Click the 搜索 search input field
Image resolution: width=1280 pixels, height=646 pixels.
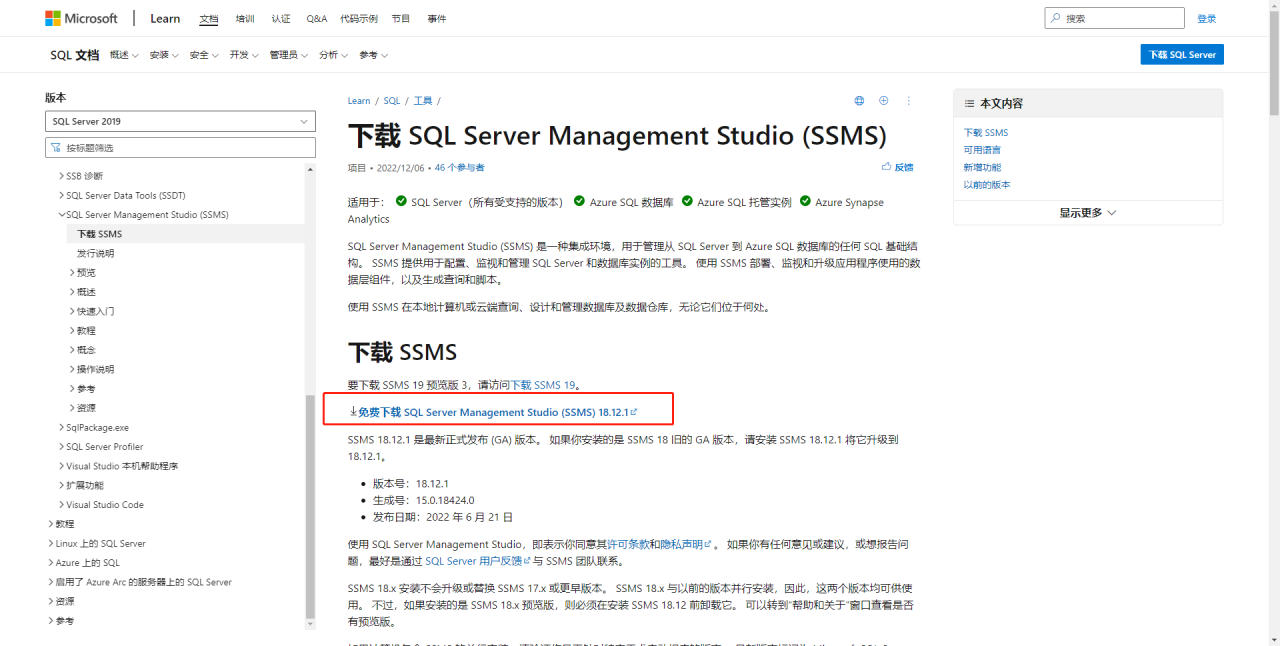[1114, 18]
